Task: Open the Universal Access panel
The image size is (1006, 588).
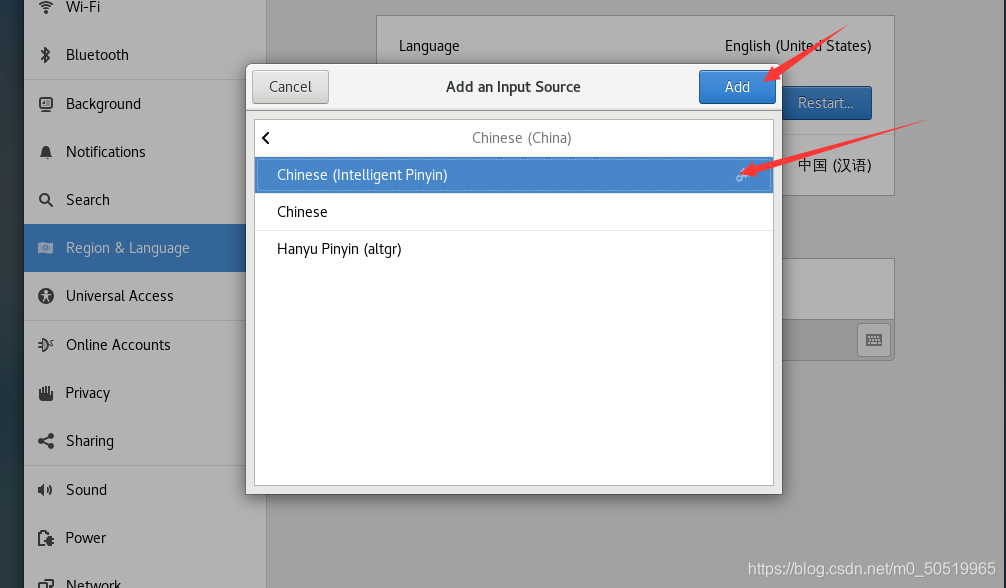Action: [145, 296]
